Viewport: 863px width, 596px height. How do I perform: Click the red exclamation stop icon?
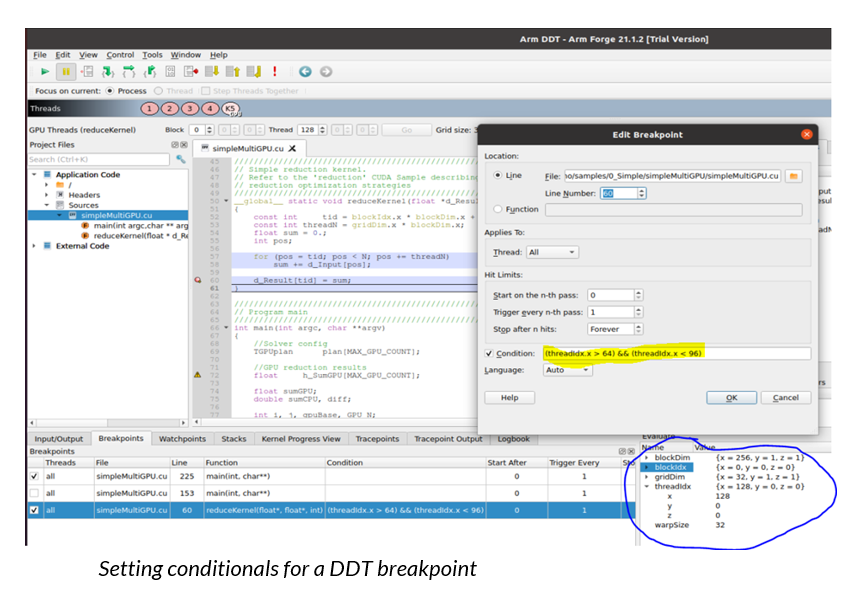point(273,71)
